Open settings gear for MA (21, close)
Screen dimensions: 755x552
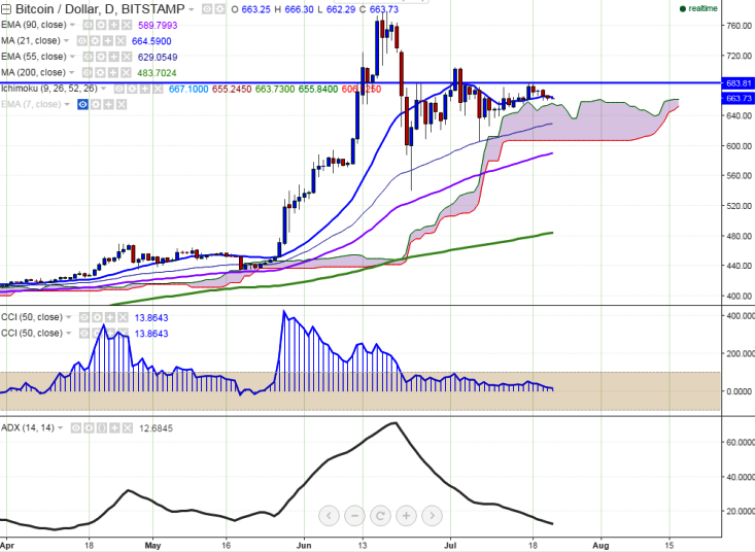pyautogui.click(x=94, y=41)
